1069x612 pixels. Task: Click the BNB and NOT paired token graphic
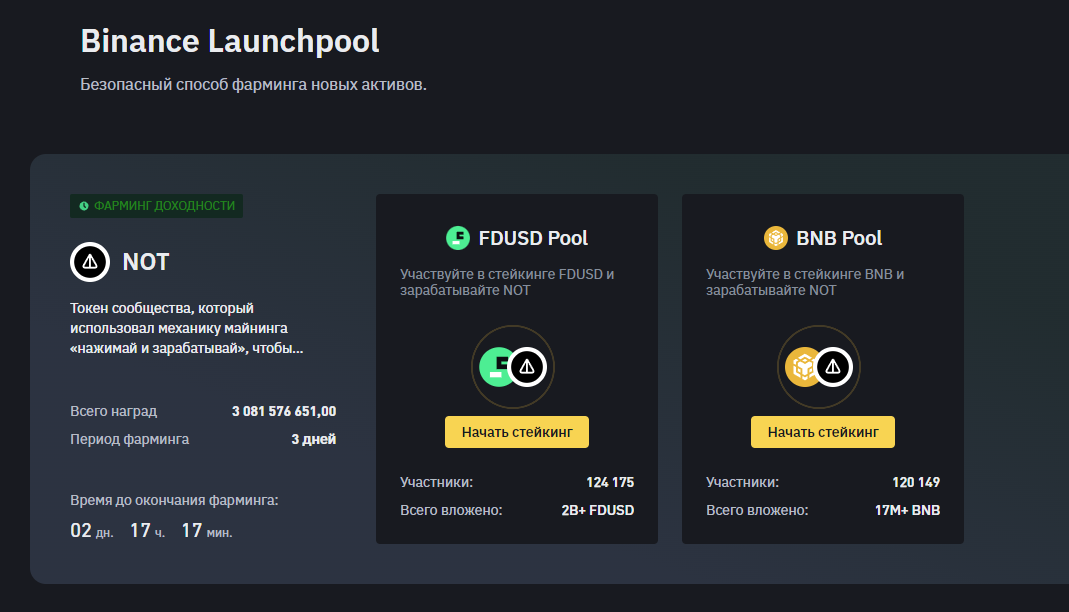point(819,367)
